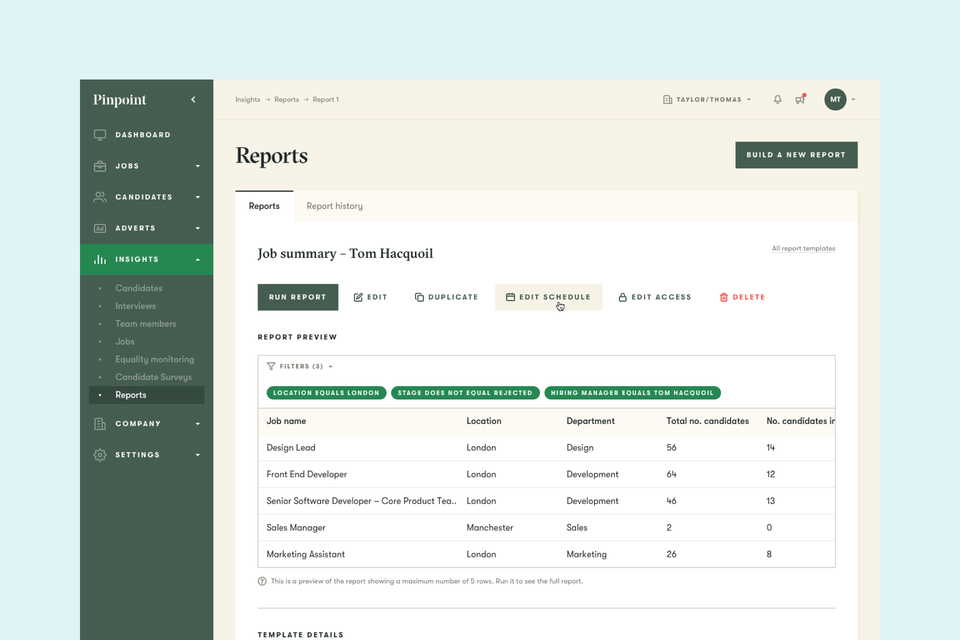Click the Duplicate button label
This screenshot has width=960, height=640.
tap(453, 297)
